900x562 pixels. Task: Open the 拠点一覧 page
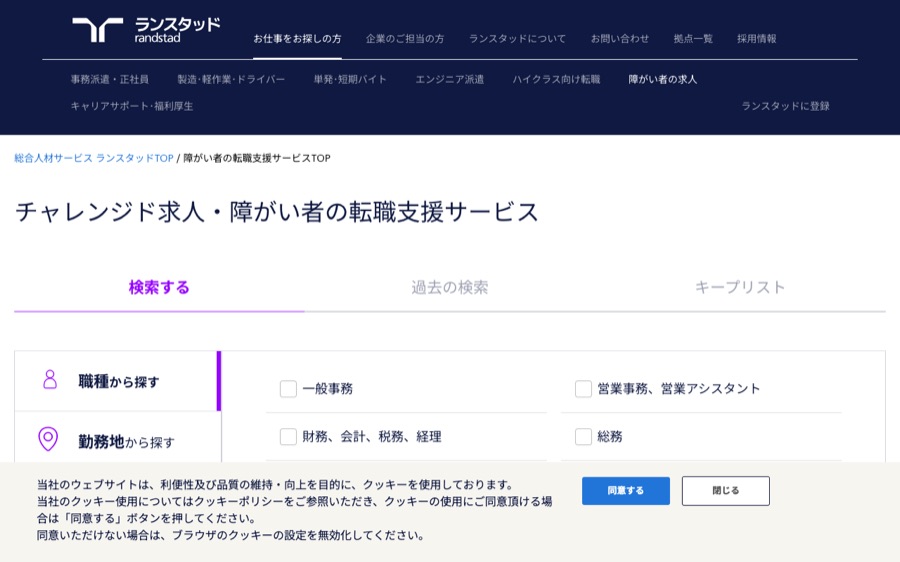pyautogui.click(x=693, y=38)
